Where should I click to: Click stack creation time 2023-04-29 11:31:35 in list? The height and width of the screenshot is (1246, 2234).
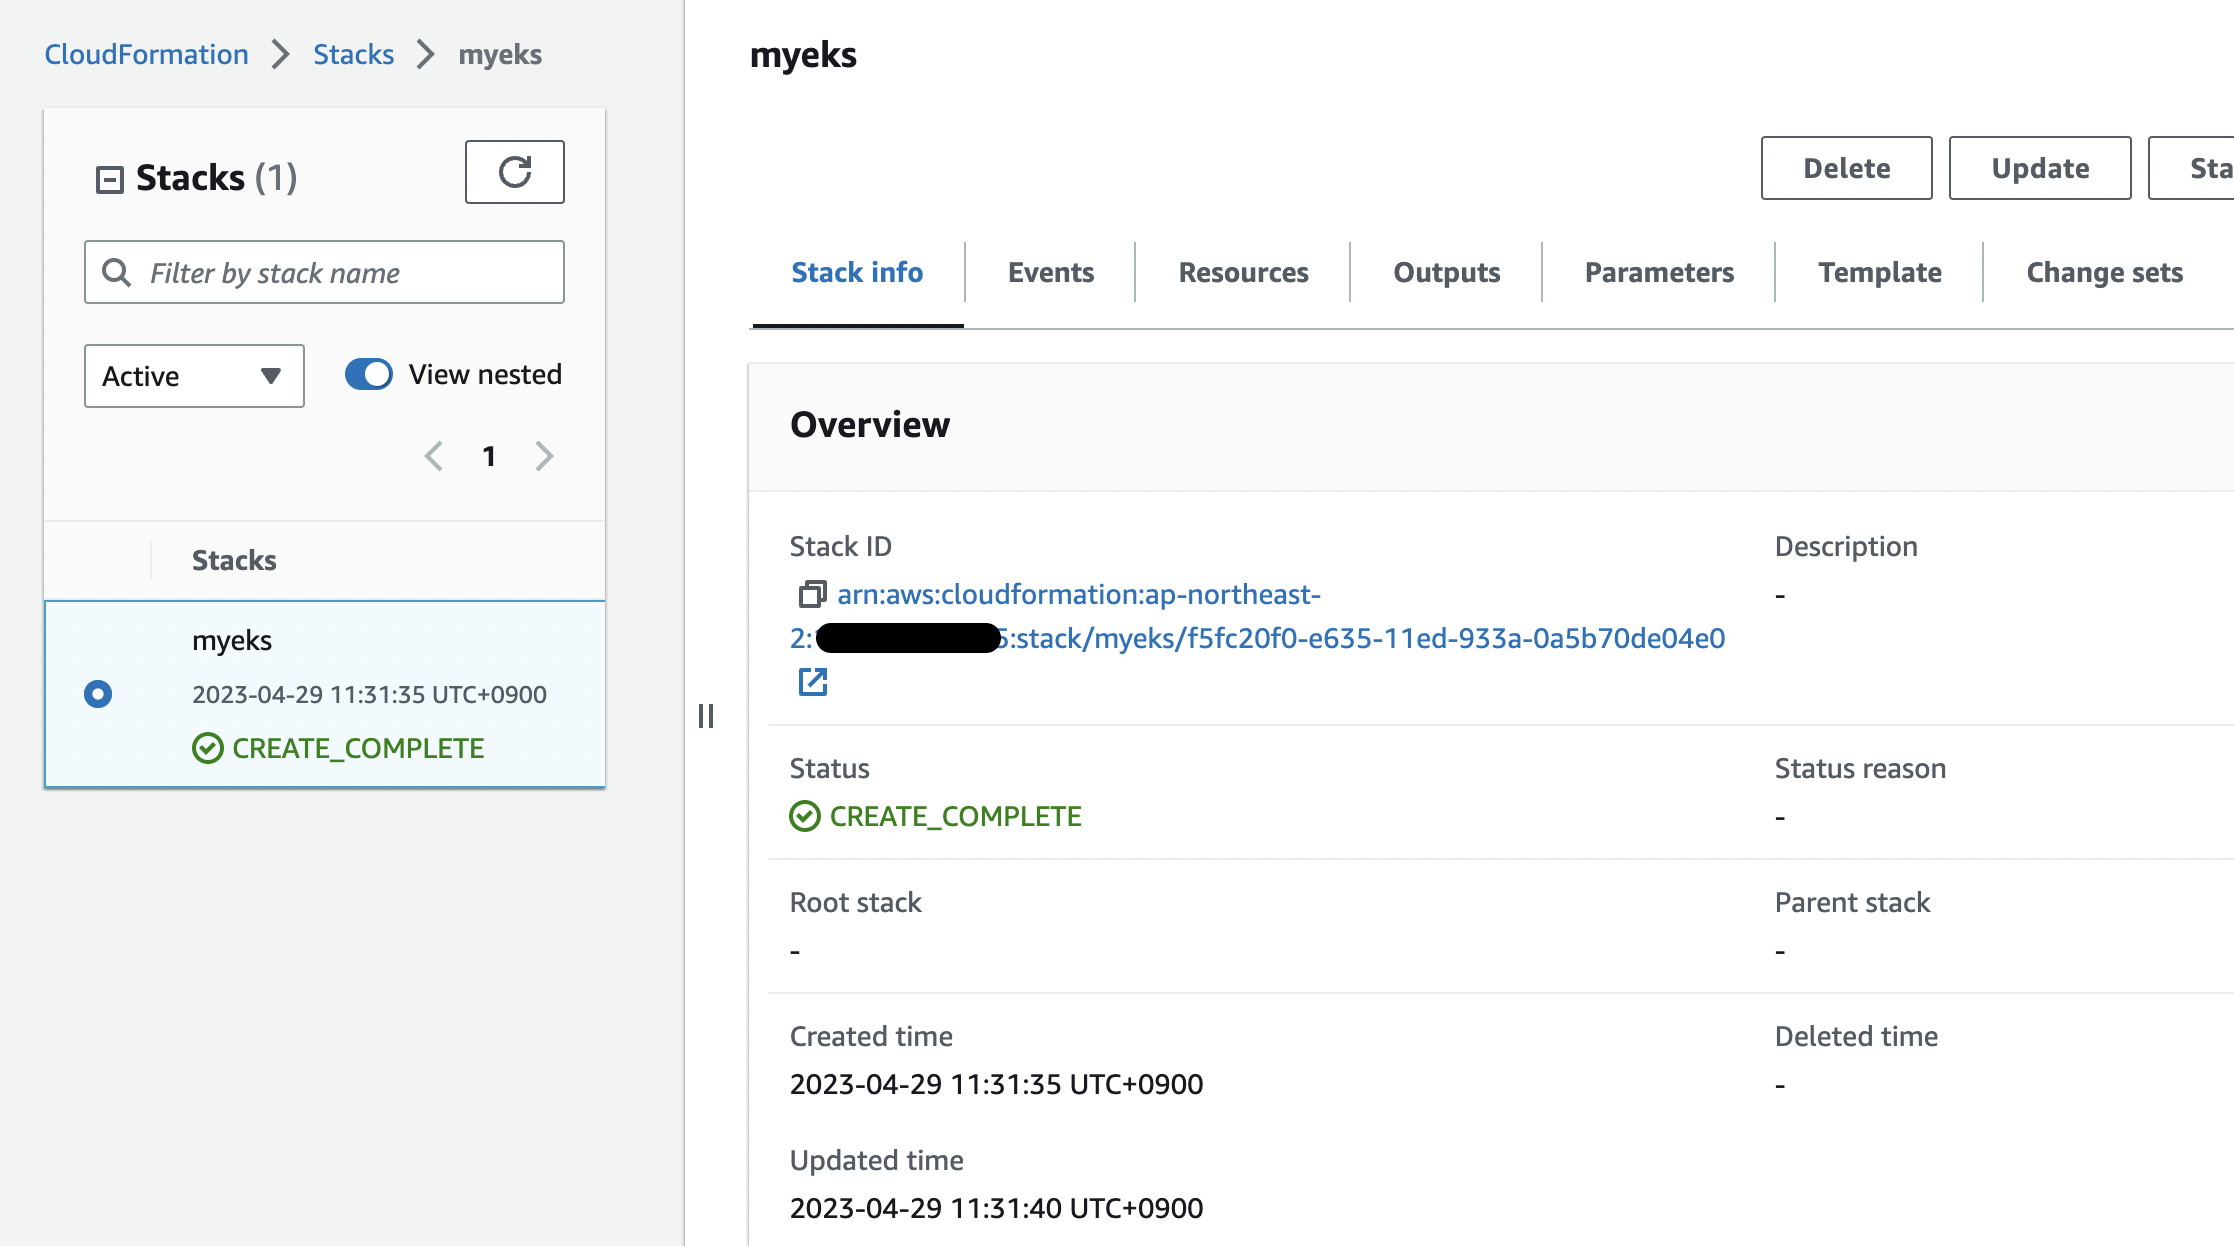click(369, 694)
